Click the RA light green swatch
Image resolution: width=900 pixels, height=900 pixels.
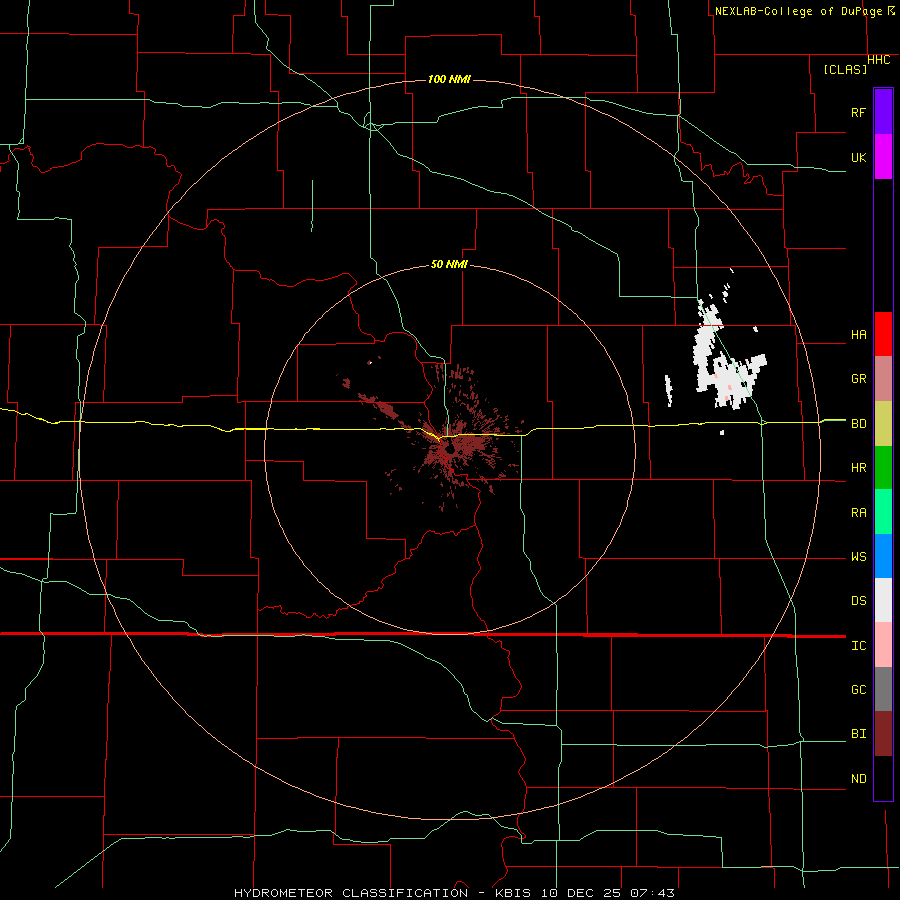(x=883, y=512)
